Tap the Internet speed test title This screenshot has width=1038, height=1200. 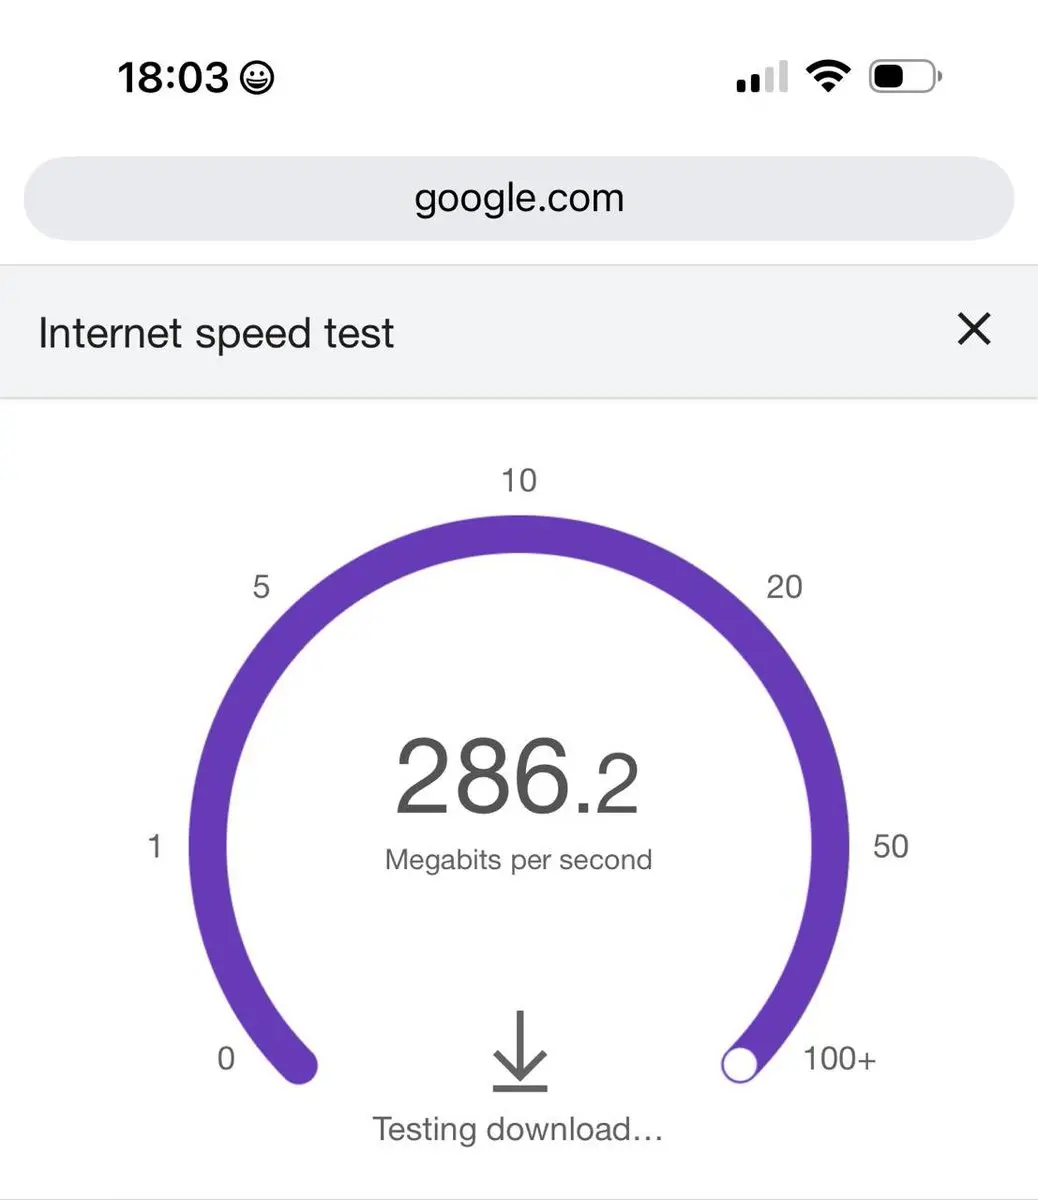(216, 333)
